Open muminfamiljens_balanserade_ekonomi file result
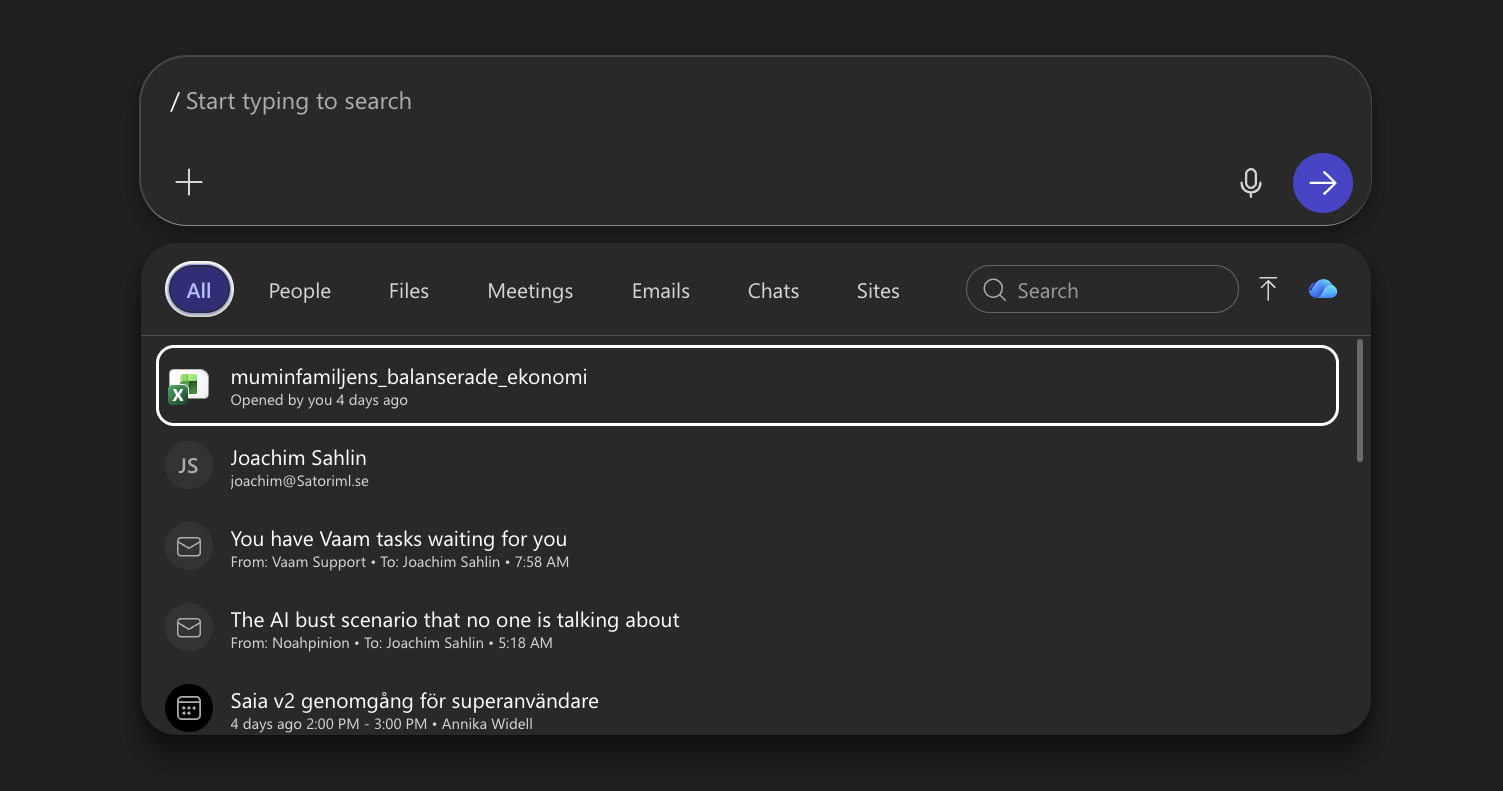This screenshot has height=791, width=1503. click(747, 386)
